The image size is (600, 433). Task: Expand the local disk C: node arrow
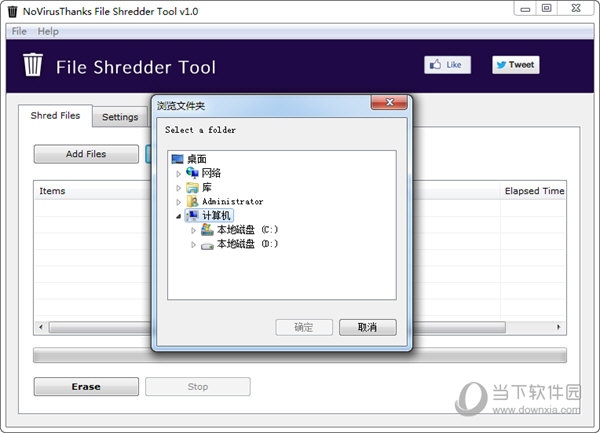coord(193,230)
